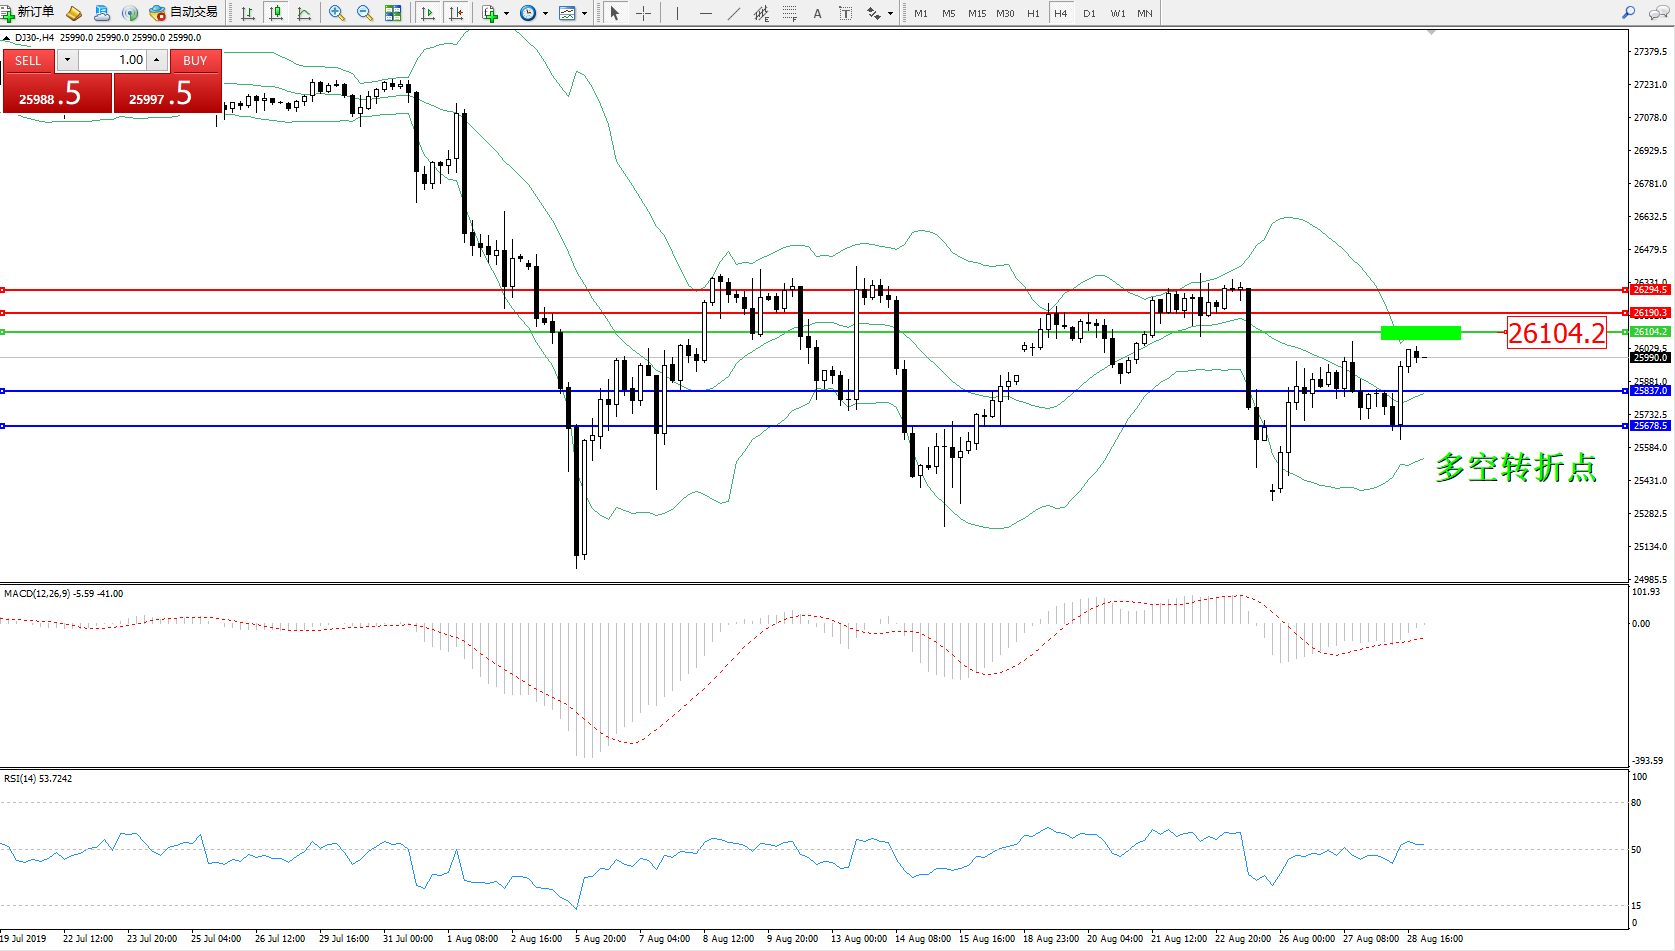This screenshot has height=951, width=1675.
Task: Switch to the M15 timeframe
Action: coord(976,13)
